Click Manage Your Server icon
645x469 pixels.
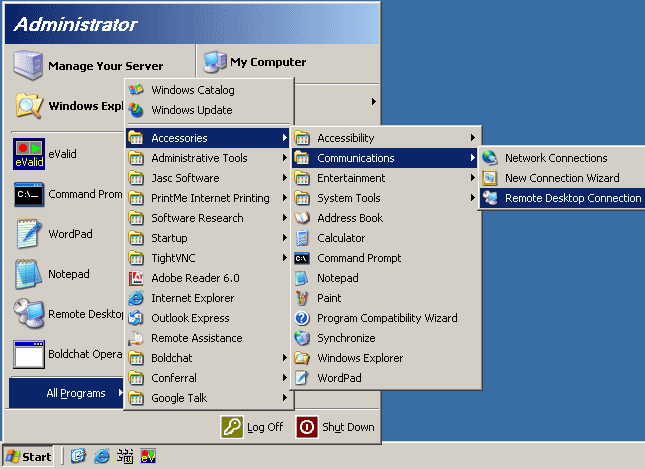(28, 65)
